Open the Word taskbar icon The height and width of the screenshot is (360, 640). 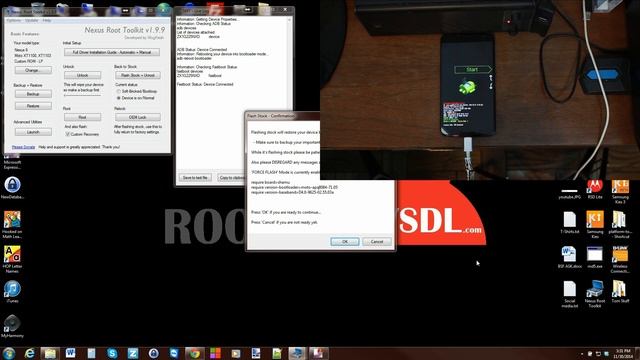71,353
